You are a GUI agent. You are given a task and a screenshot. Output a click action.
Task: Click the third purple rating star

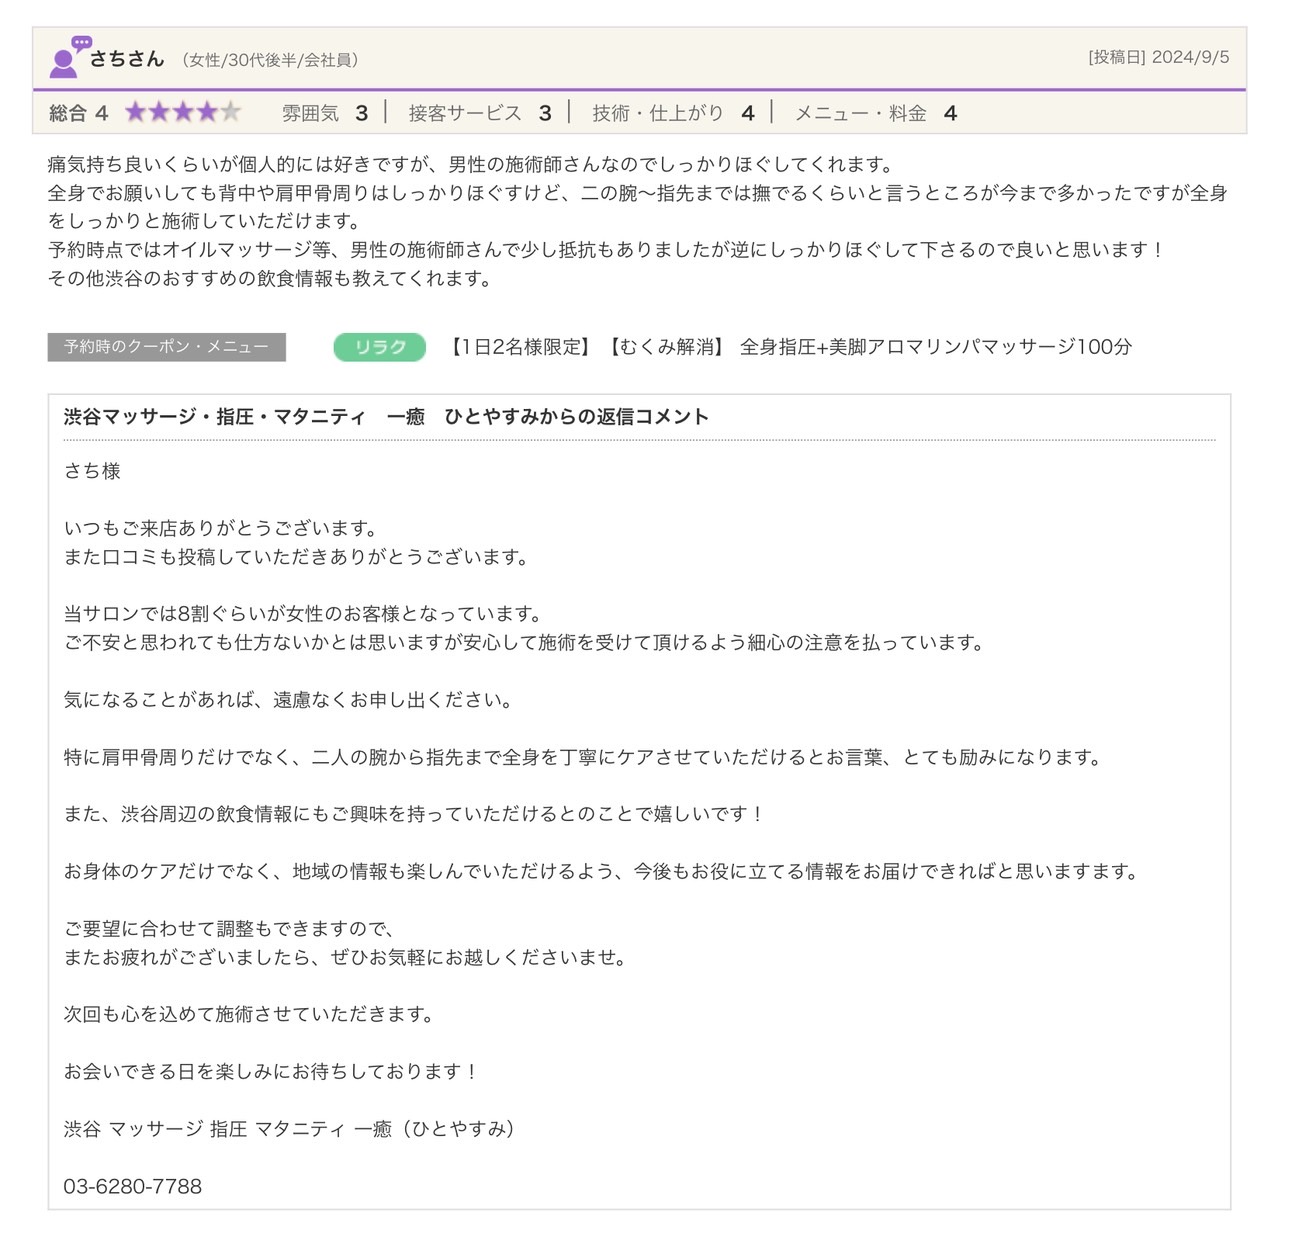click(183, 112)
